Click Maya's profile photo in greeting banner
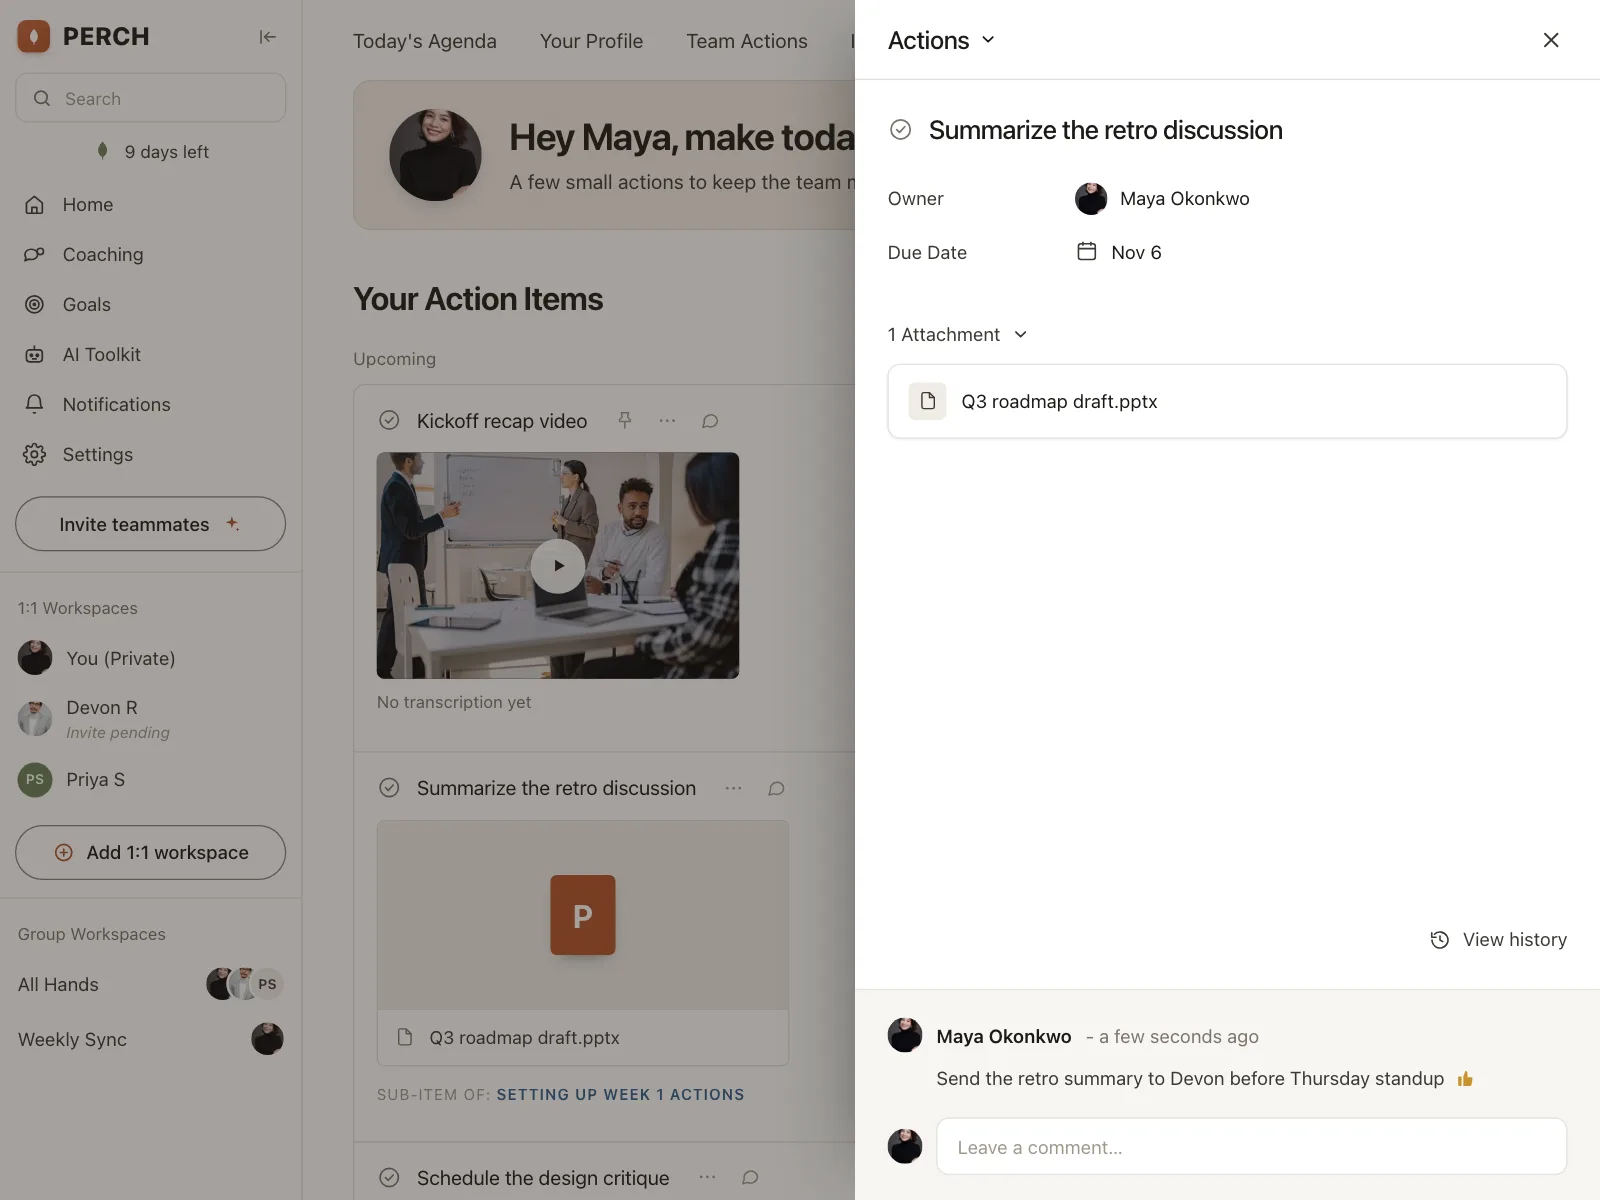This screenshot has height=1200, width=1600. (435, 155)
